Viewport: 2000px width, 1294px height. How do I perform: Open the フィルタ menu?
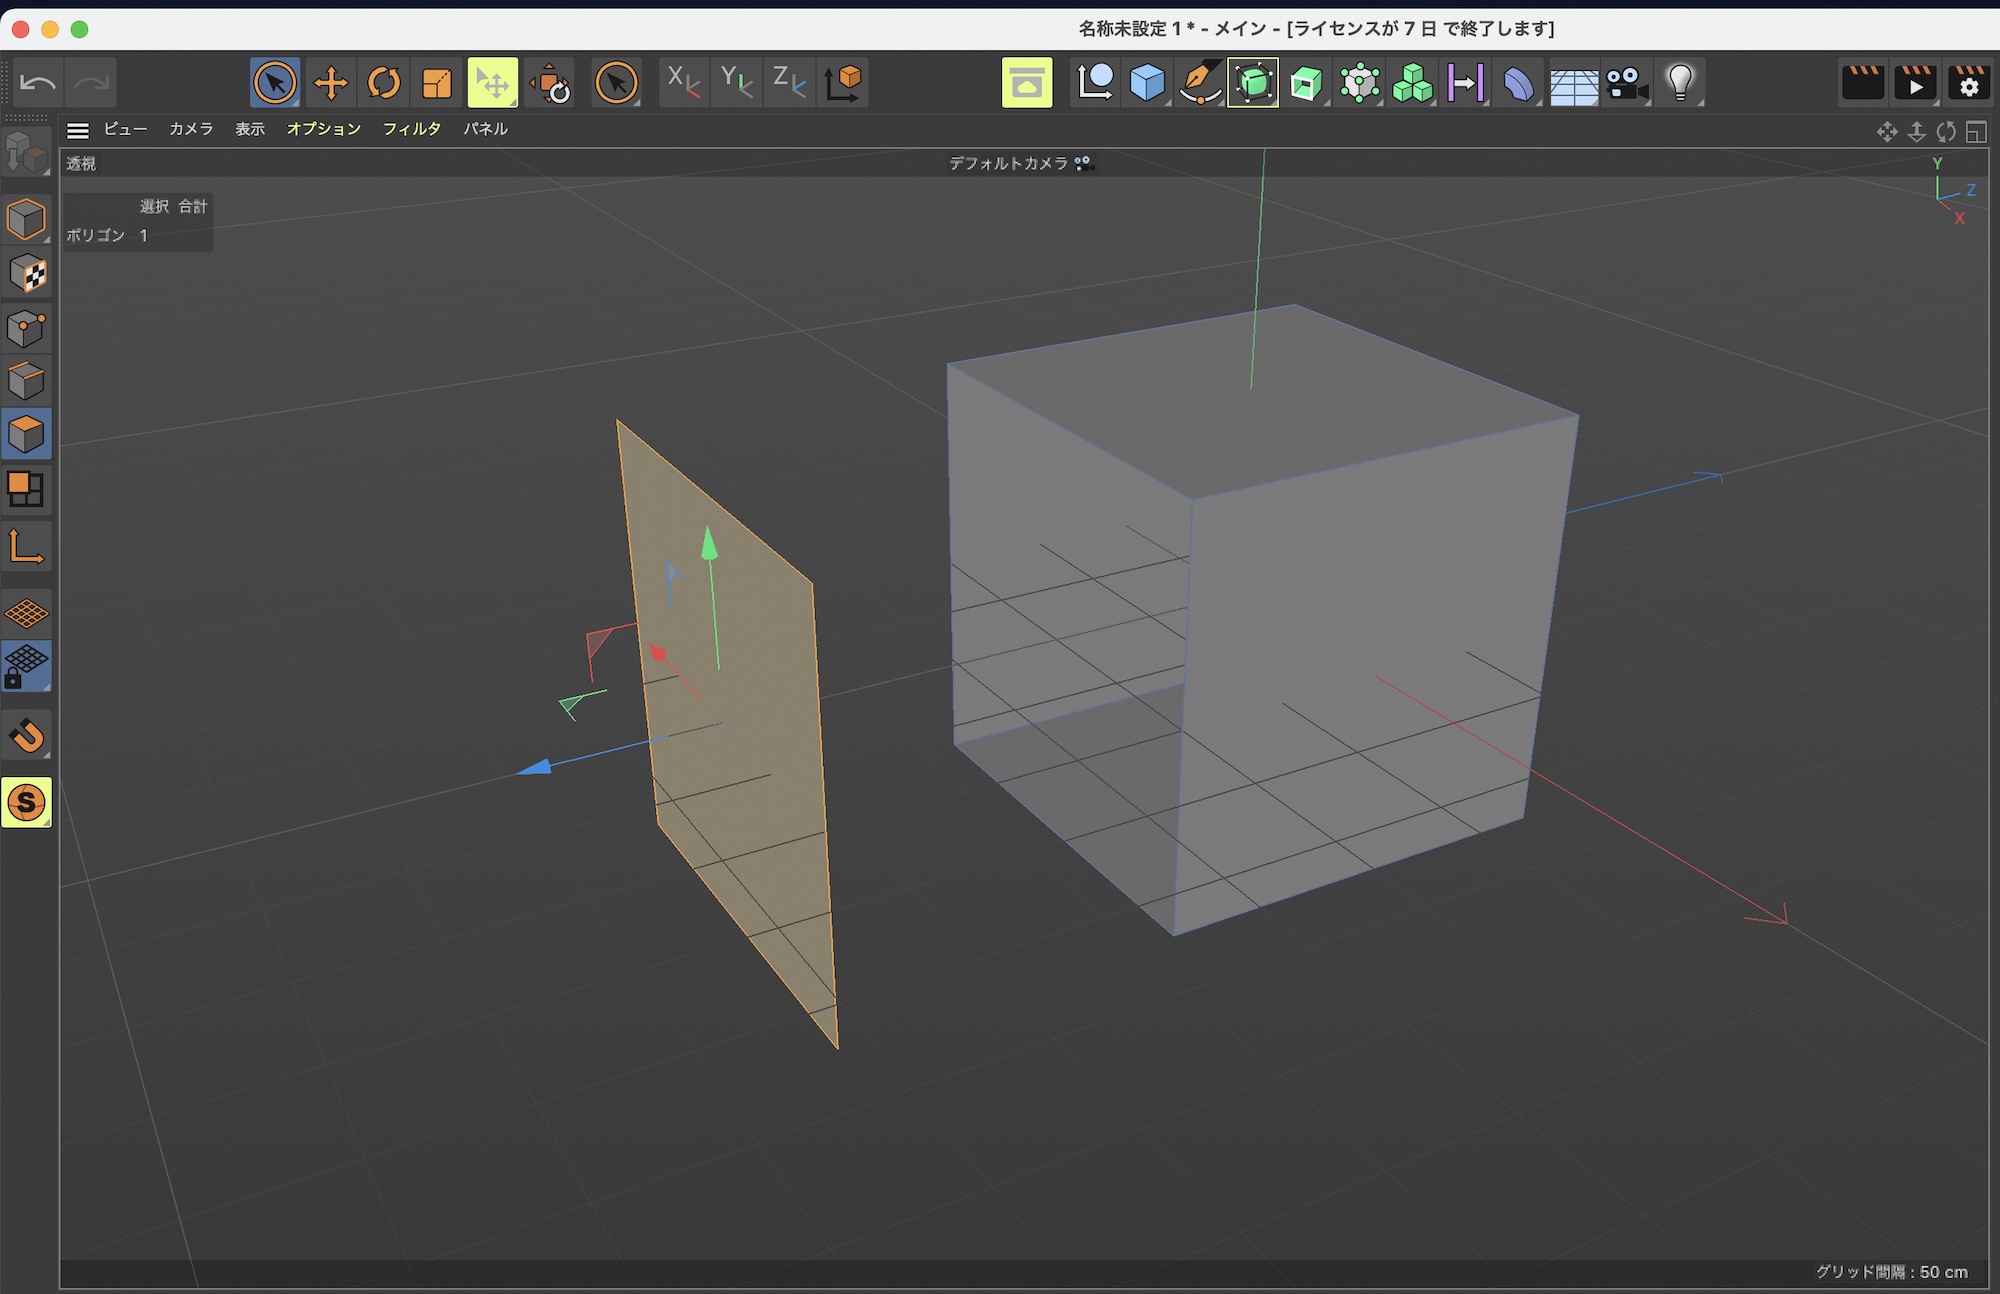(x=411, y=129)
